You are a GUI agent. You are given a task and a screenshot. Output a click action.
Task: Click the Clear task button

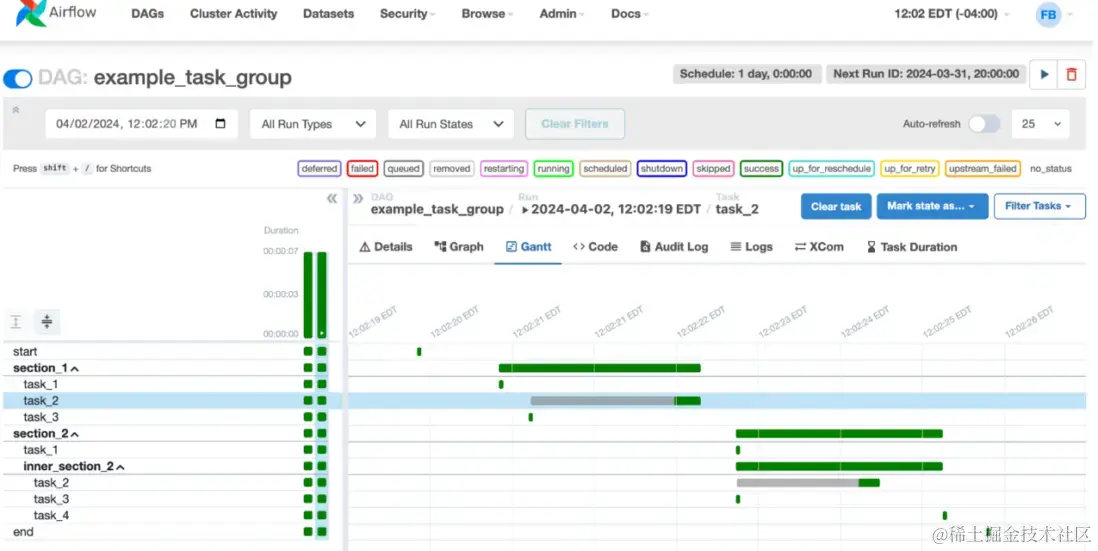[x=836, y=207]
